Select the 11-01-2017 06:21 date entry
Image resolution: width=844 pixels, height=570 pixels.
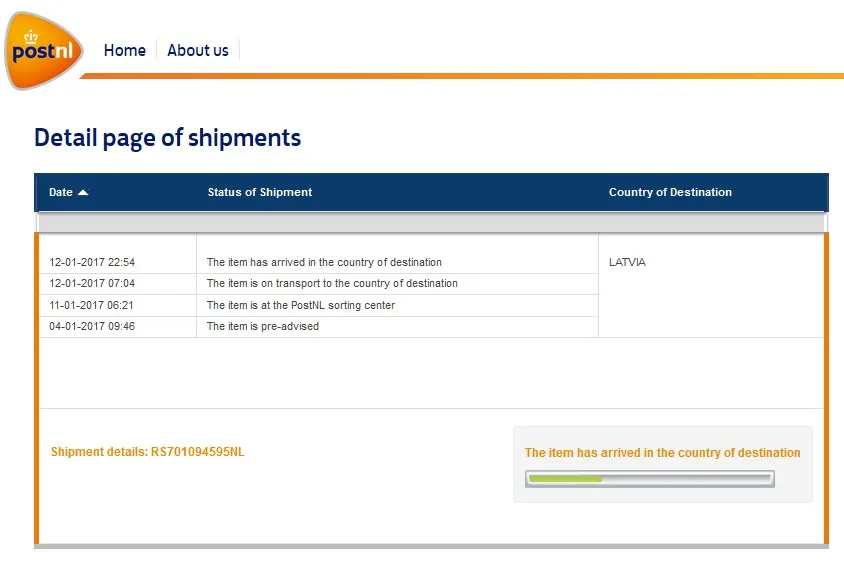pyautogui.click(x=92, y=305)
